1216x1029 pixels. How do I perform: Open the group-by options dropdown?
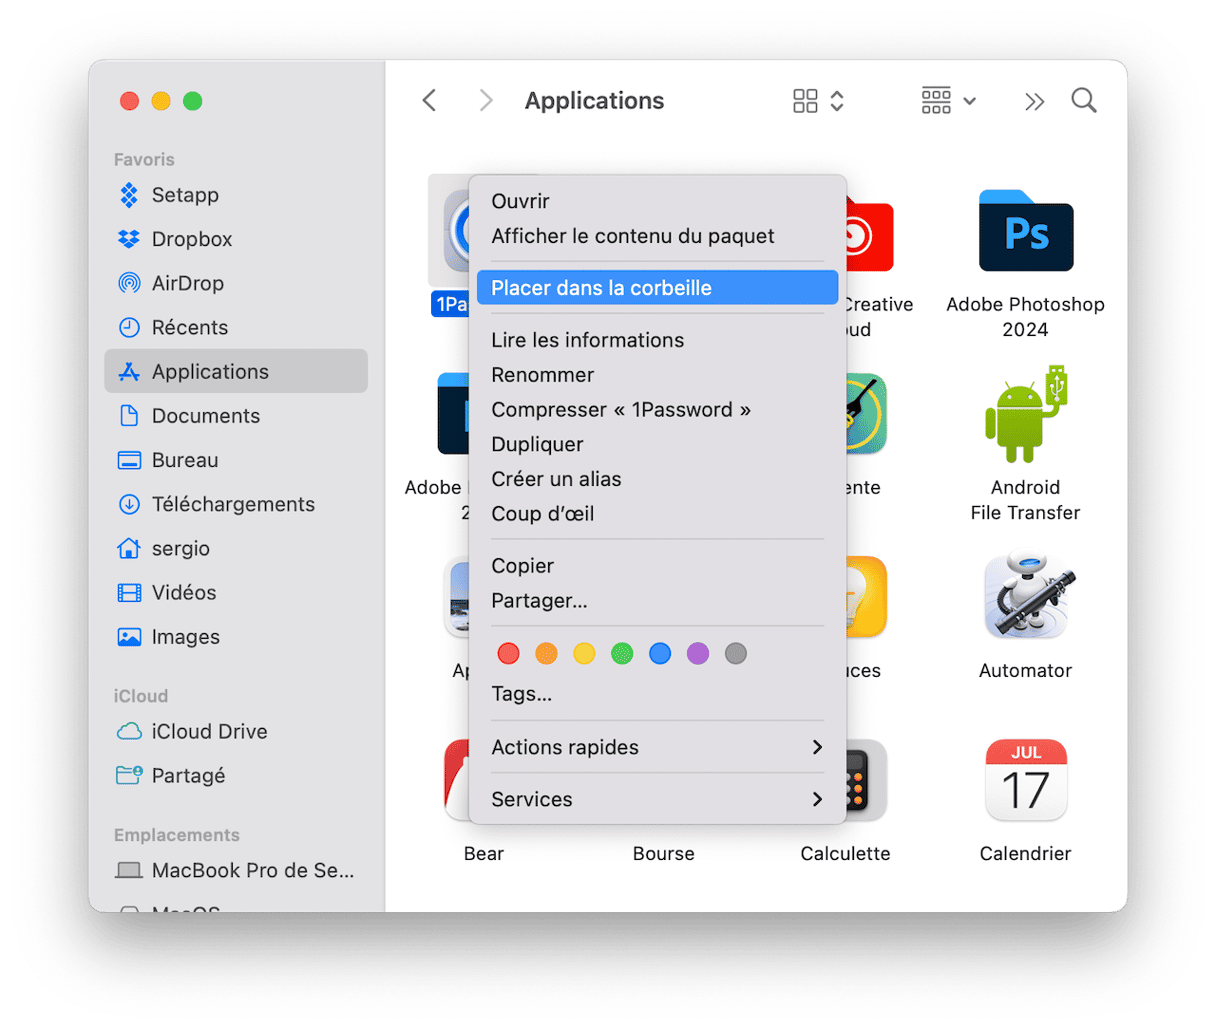click(948, 101)
